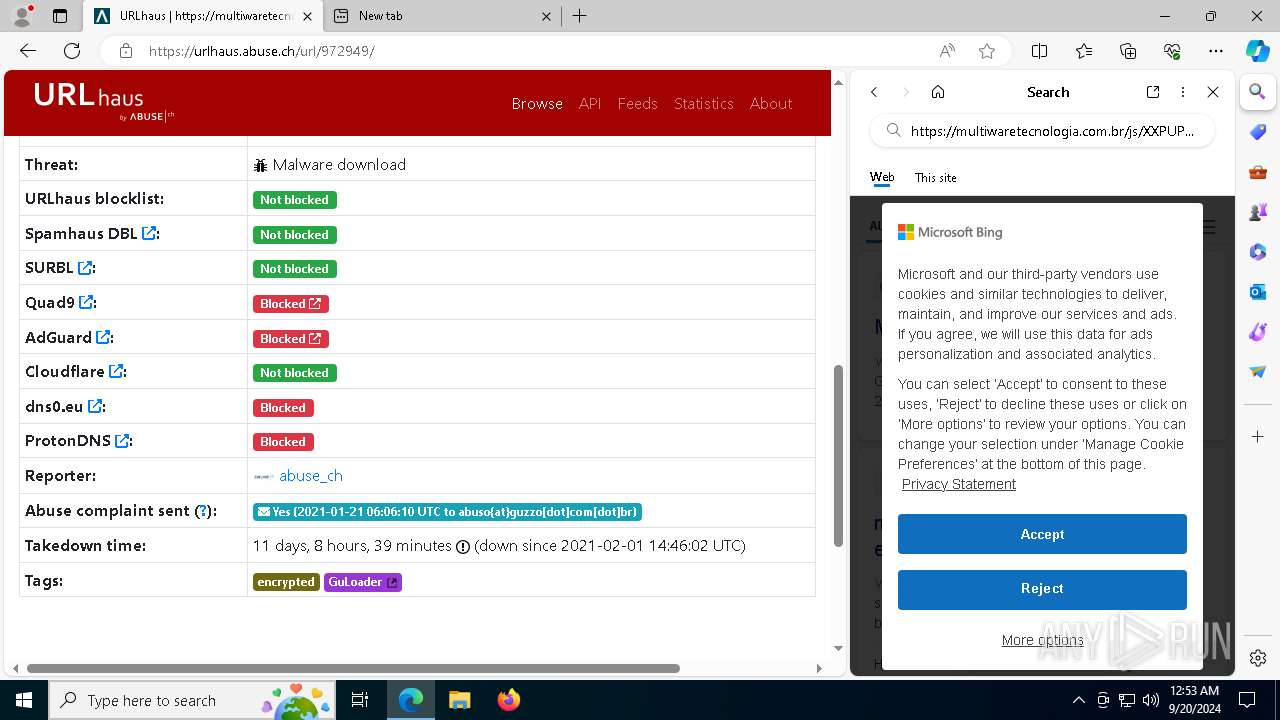The width and height of the screenshot is (1280, 720).
Task: Close the sidebar Search pane
Action: pyautogui.click(x=1213, y=92)
